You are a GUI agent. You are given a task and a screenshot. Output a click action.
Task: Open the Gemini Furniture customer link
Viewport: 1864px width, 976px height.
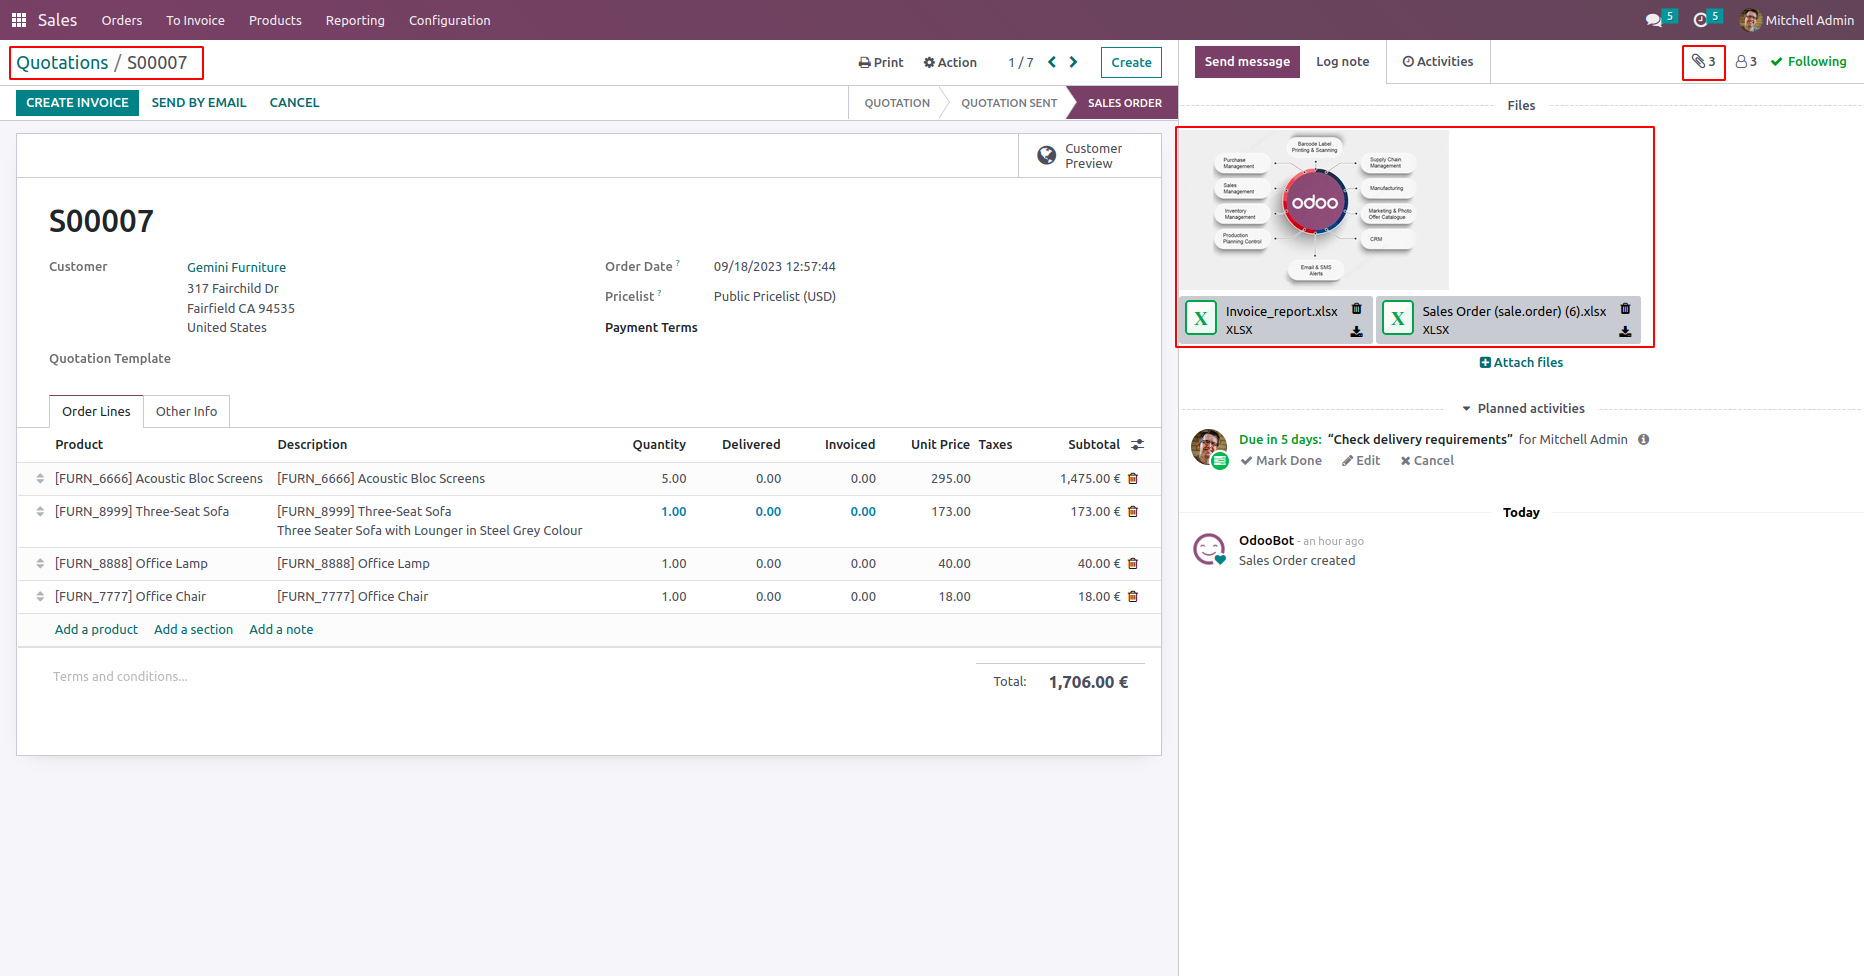pos(236,268)
